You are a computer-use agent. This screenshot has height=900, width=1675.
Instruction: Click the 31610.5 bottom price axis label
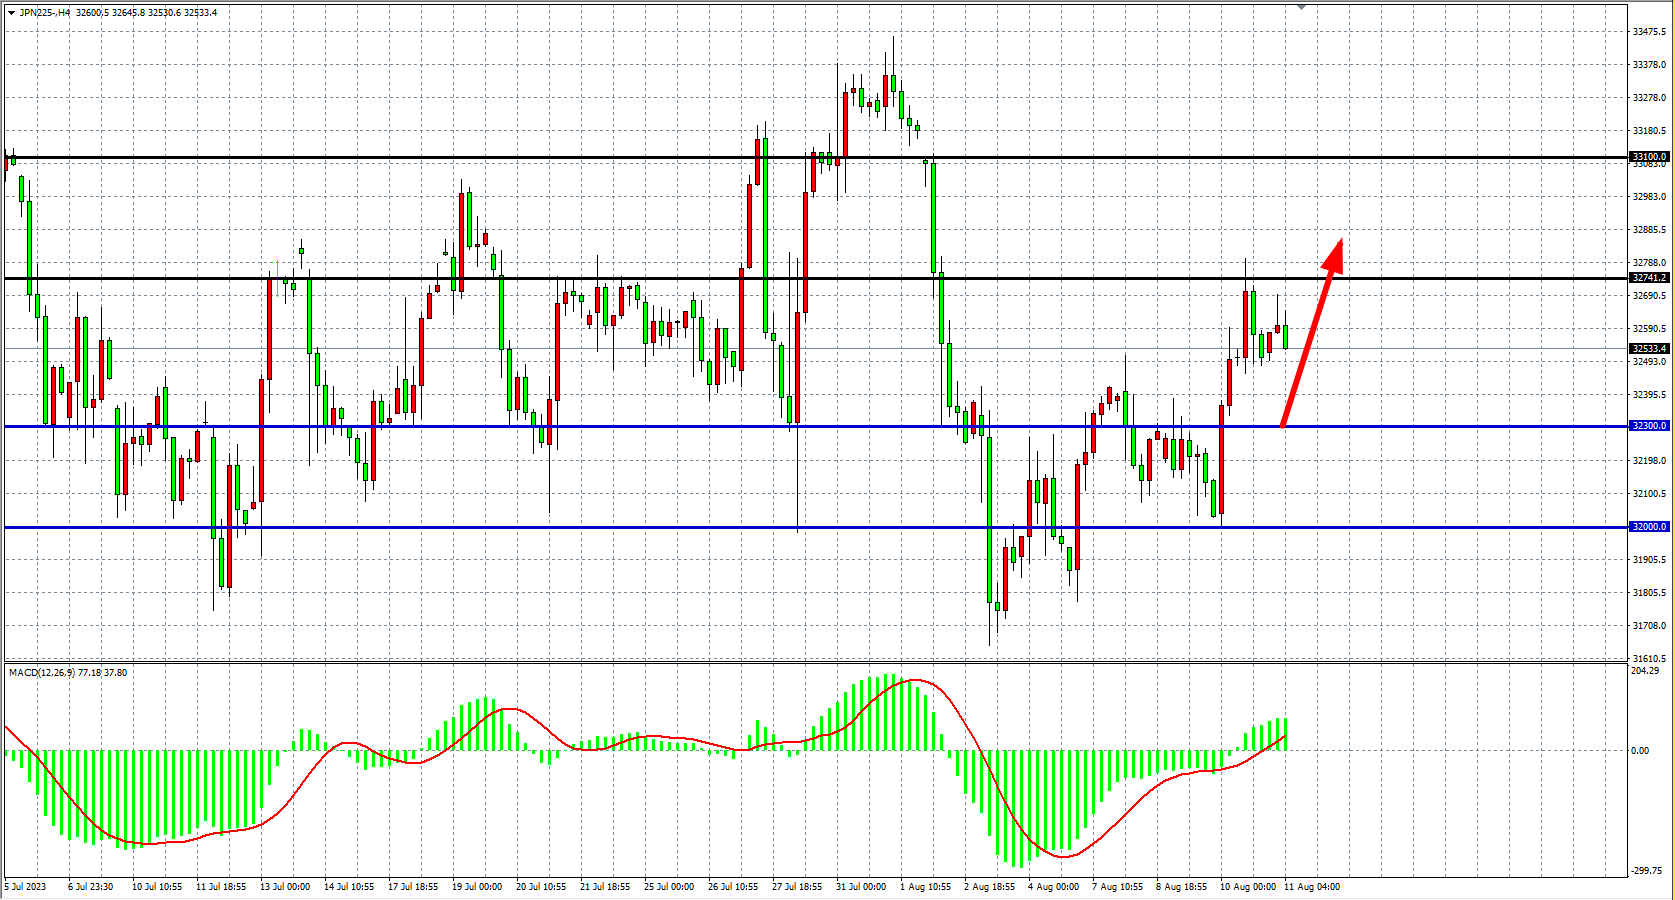pyautogui.click(x=1649, y=659)
